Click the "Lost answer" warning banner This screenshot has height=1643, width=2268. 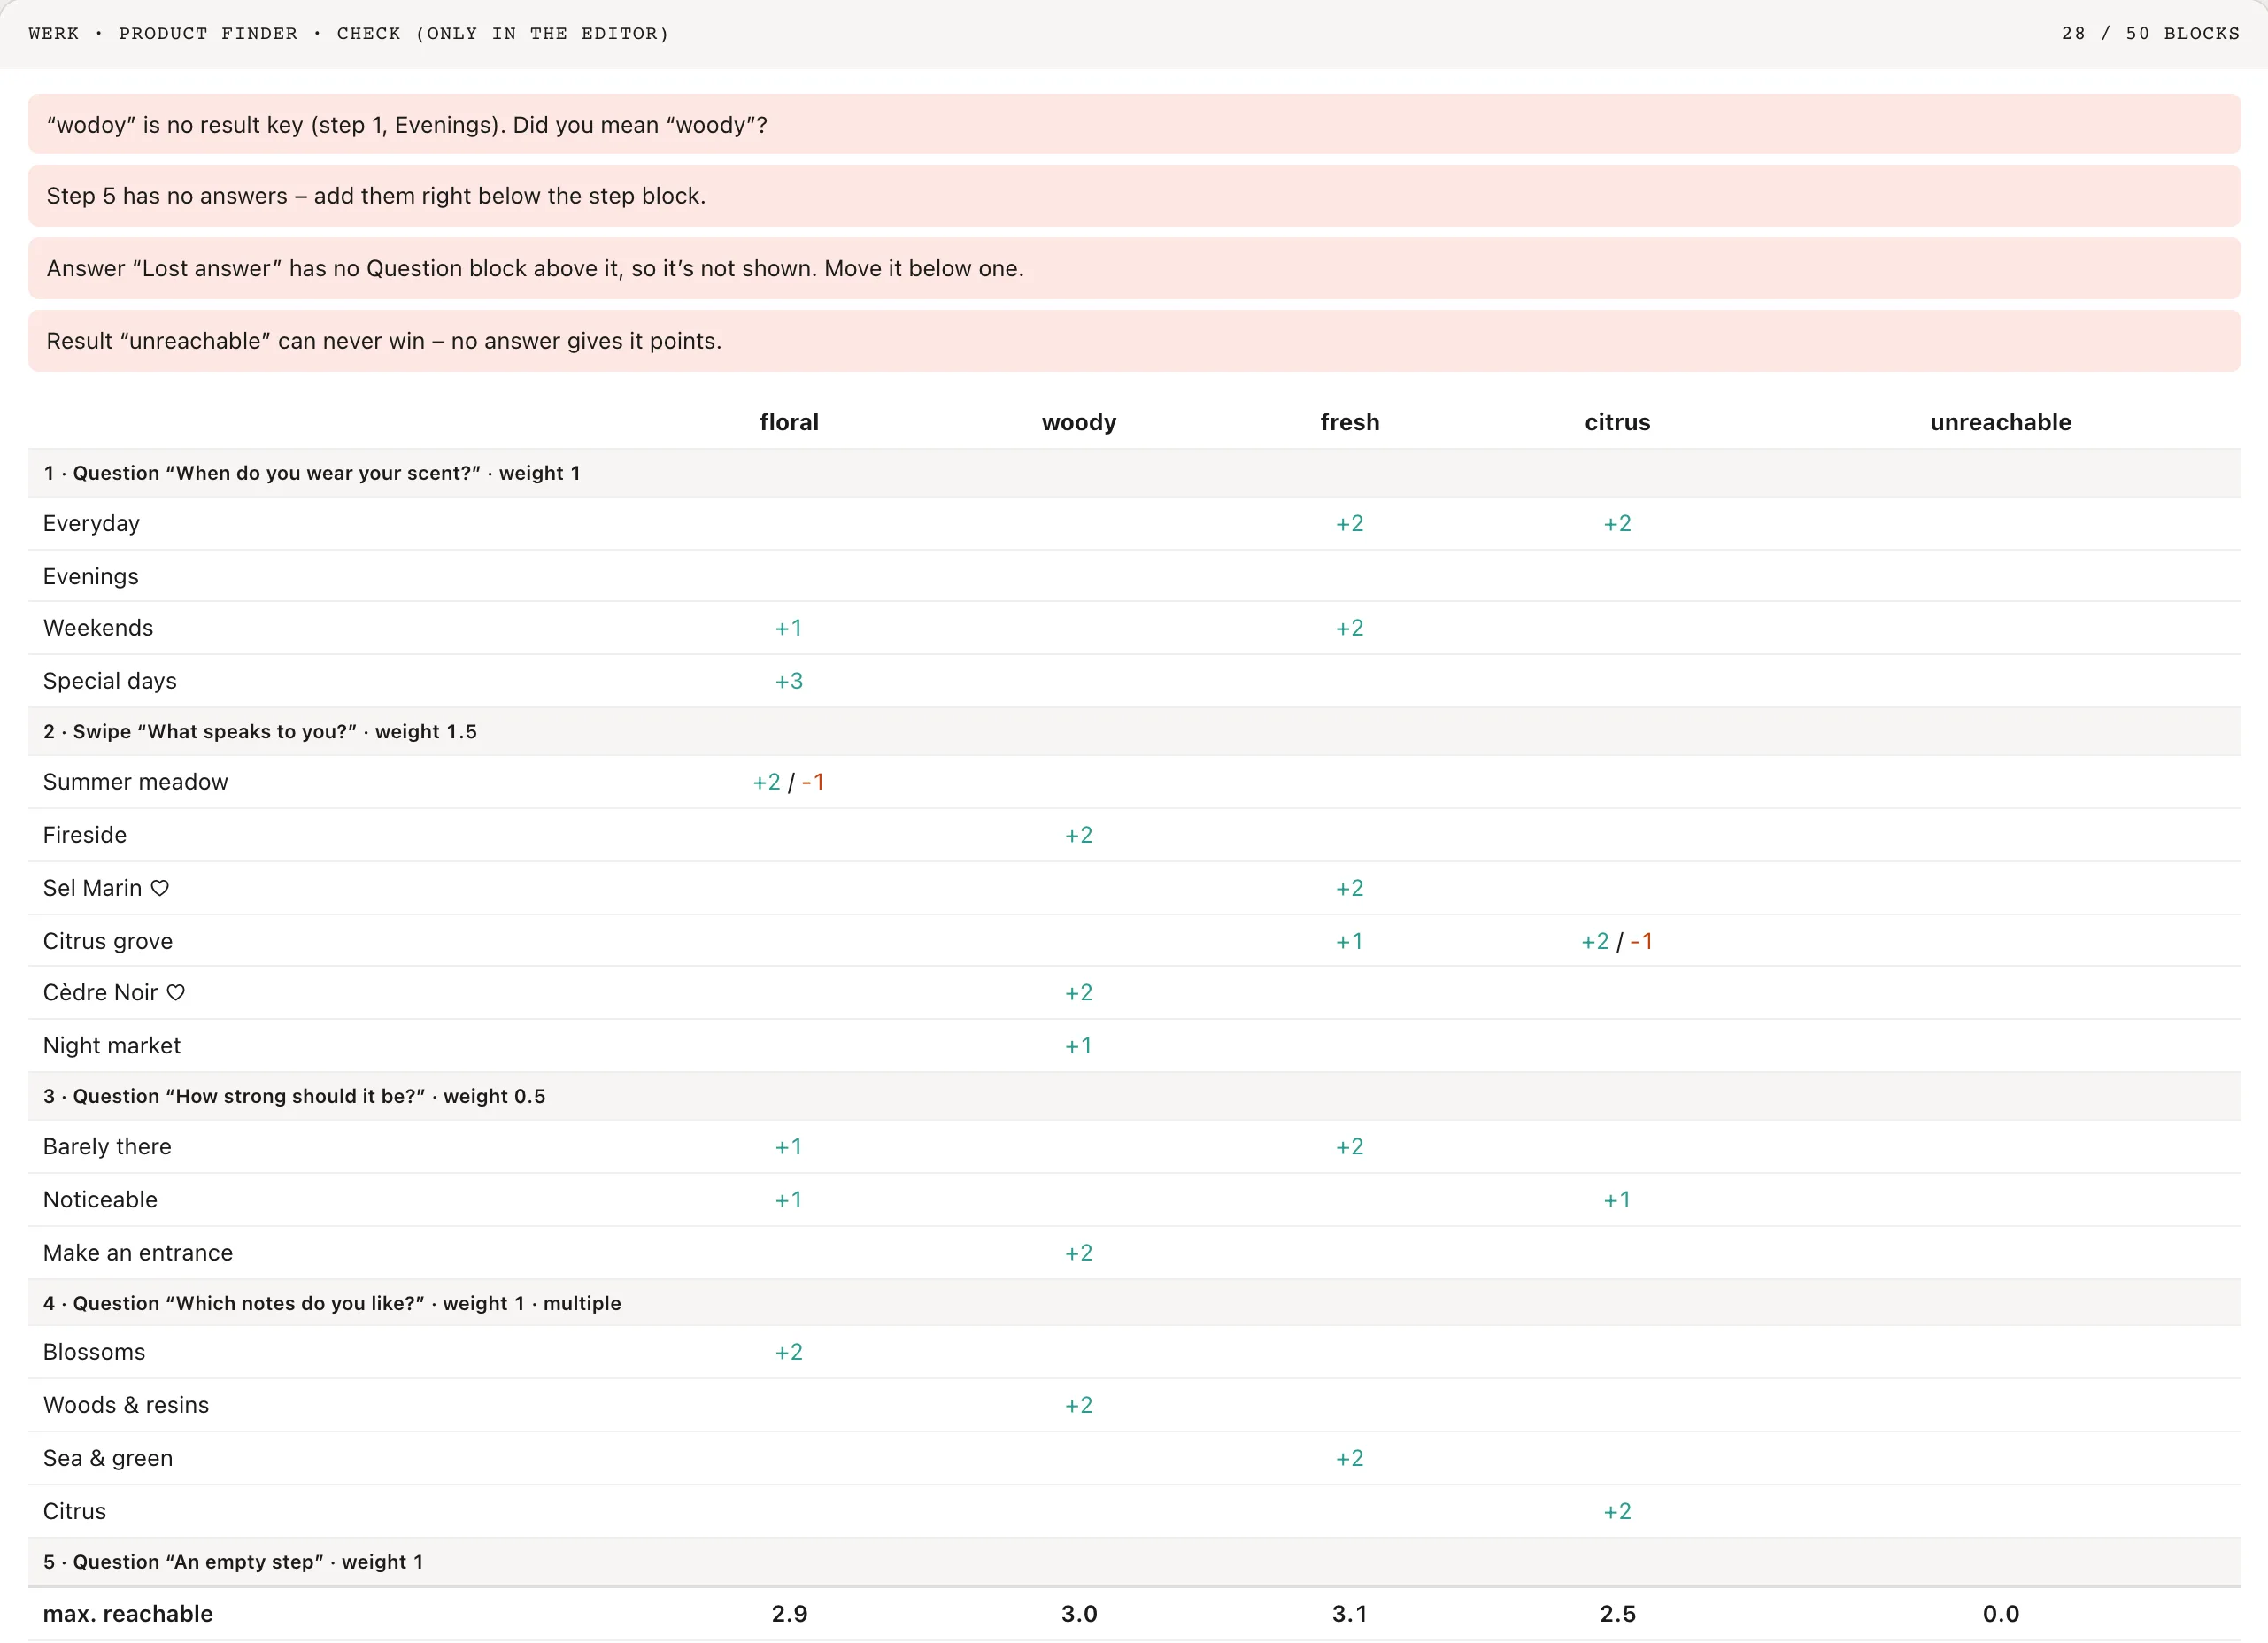[1134, 268]
